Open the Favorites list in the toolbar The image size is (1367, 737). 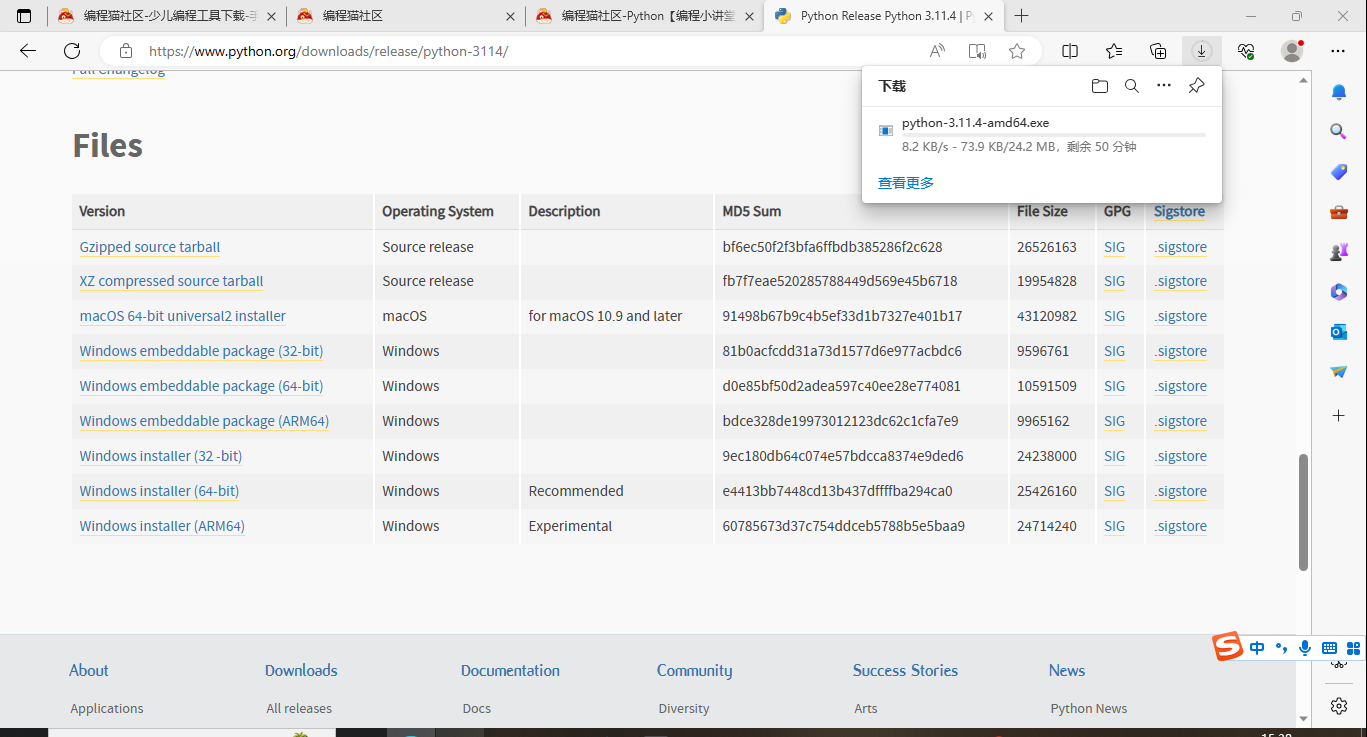click(1114, 51)
